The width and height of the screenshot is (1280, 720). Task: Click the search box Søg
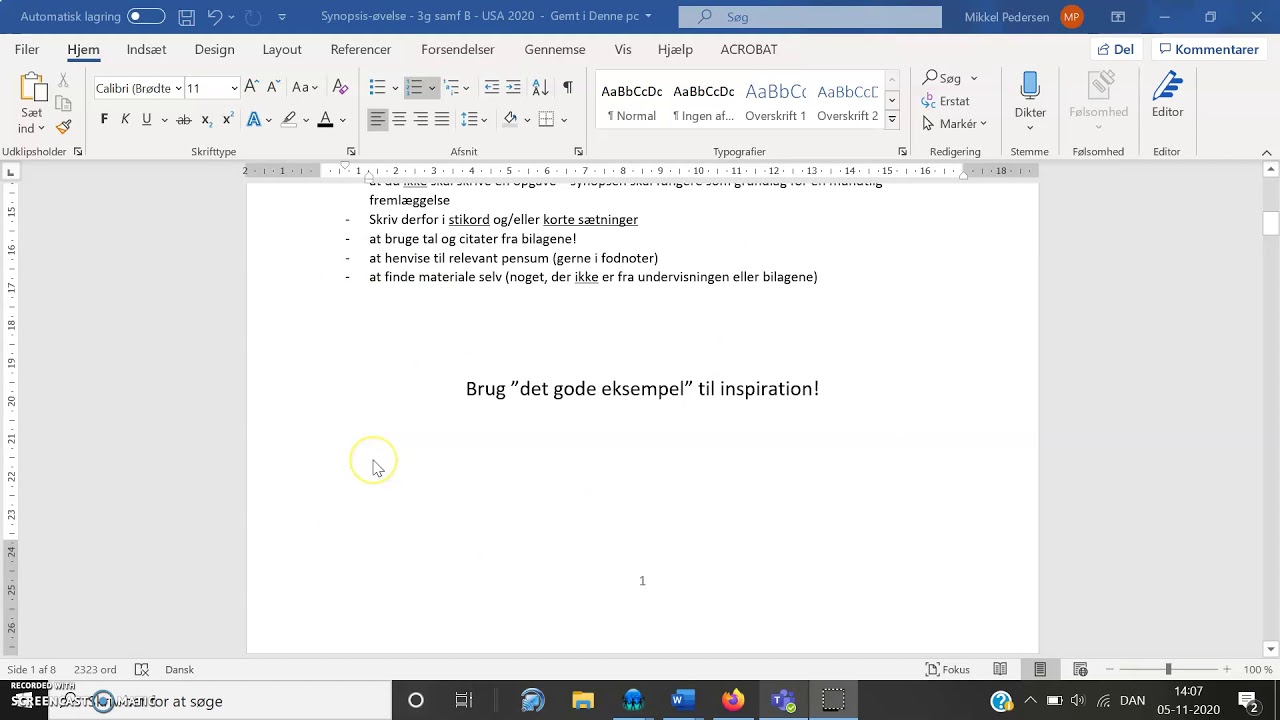810,17
